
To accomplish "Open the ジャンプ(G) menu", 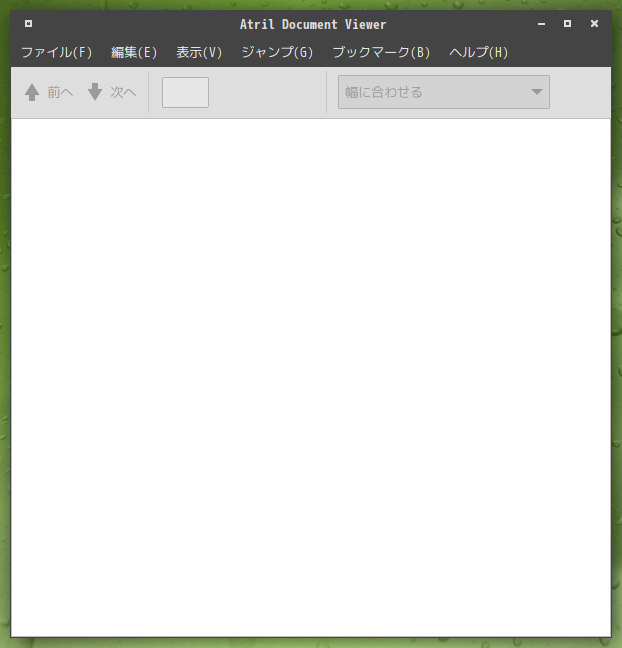I will pyautogui.click(x=277, y=52).
